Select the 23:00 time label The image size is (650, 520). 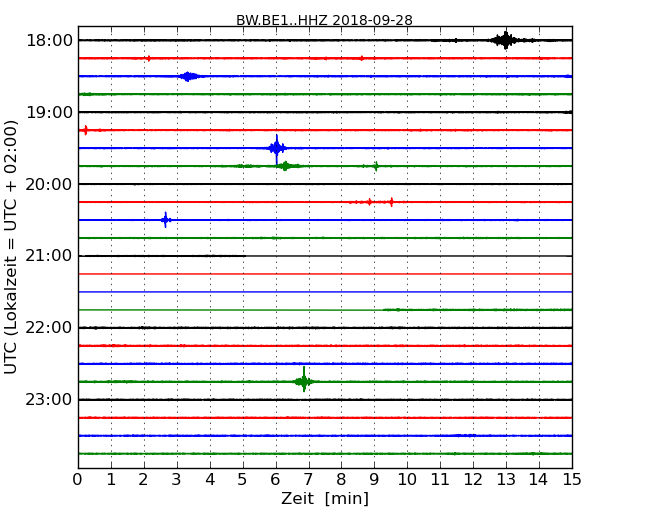[x=49, y=400]
